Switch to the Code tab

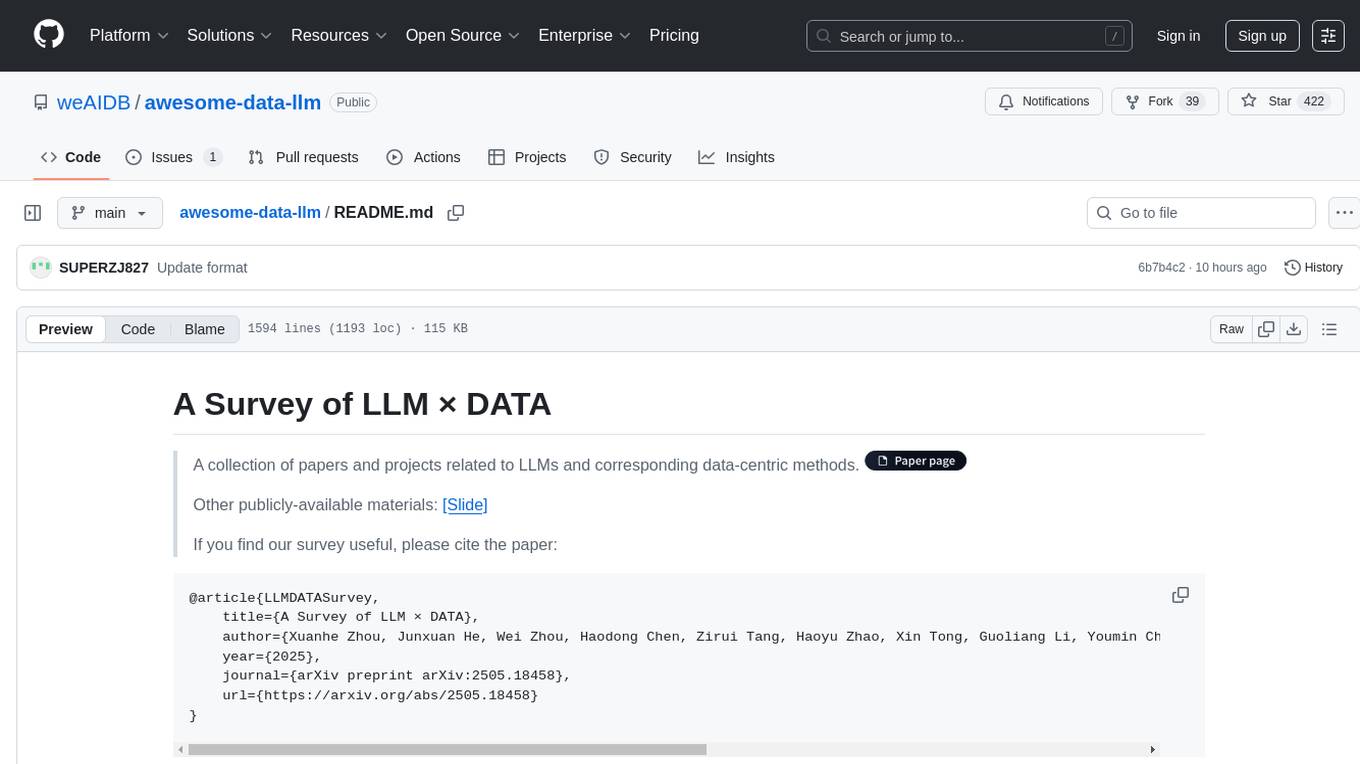pyautogui.click(x=71, y=157)
